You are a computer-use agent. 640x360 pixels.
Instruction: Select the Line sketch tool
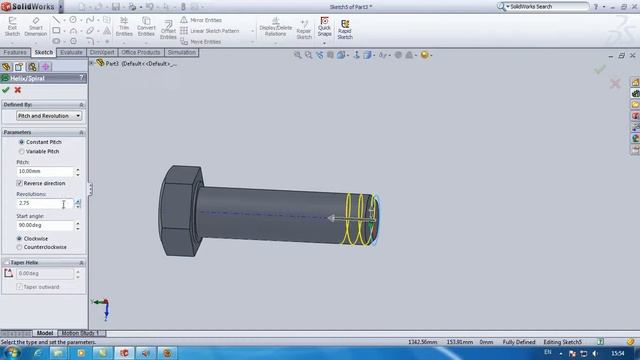[56, 20]
